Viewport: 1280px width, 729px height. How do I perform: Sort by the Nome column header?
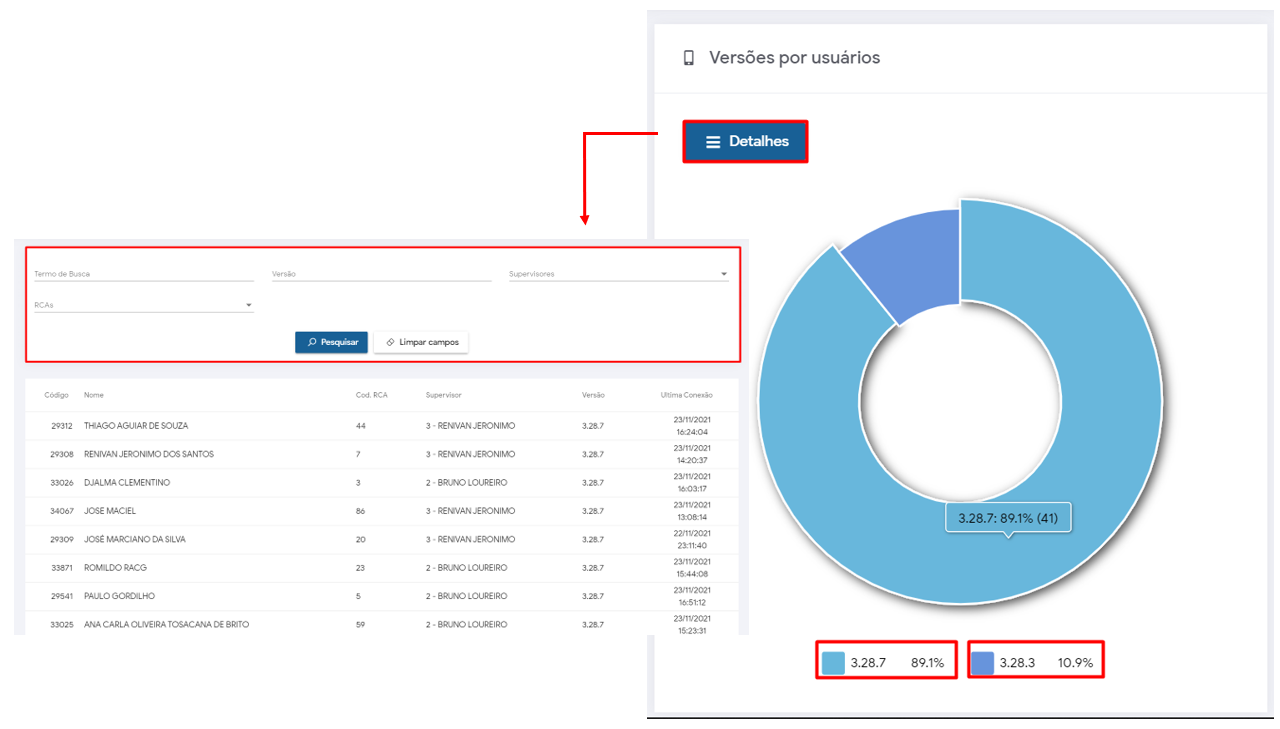[94, 395]
